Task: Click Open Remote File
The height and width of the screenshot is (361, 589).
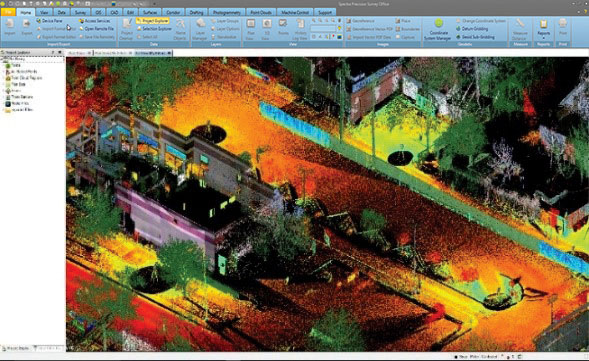Action: pos(97,29)
